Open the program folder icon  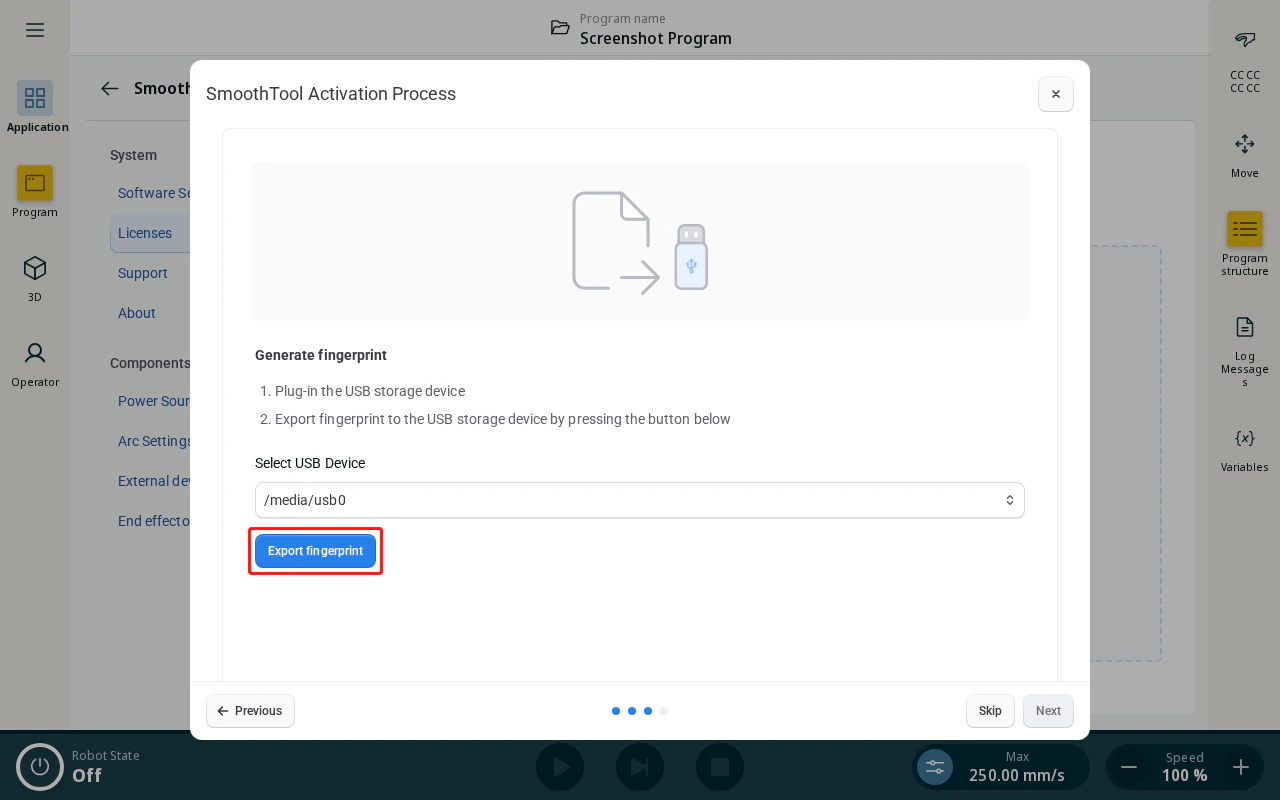pyautogui.click(x=560, y=28)
